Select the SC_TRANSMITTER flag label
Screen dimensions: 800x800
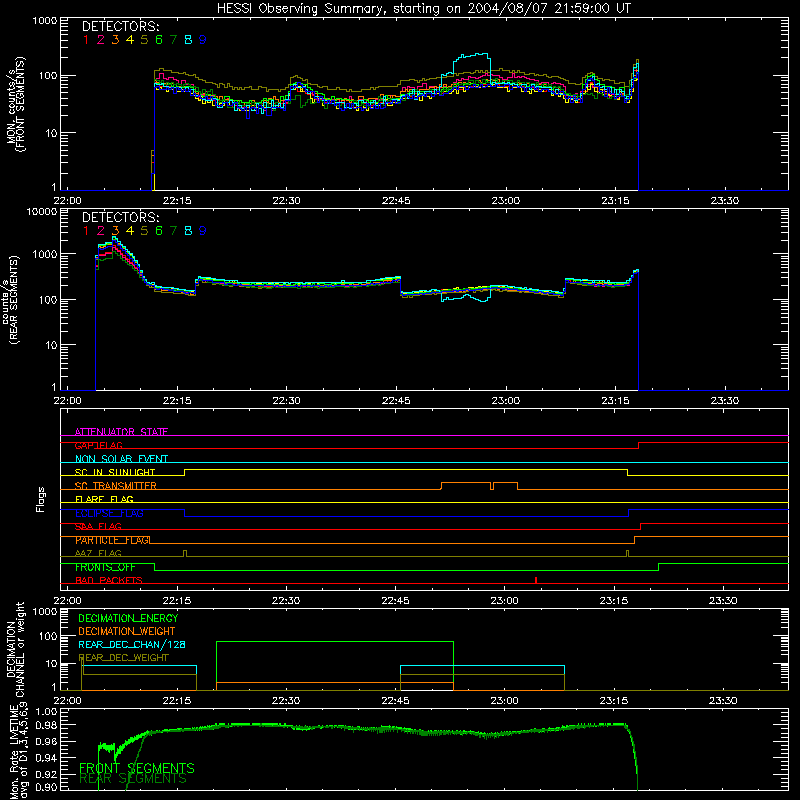click(115, 486)
